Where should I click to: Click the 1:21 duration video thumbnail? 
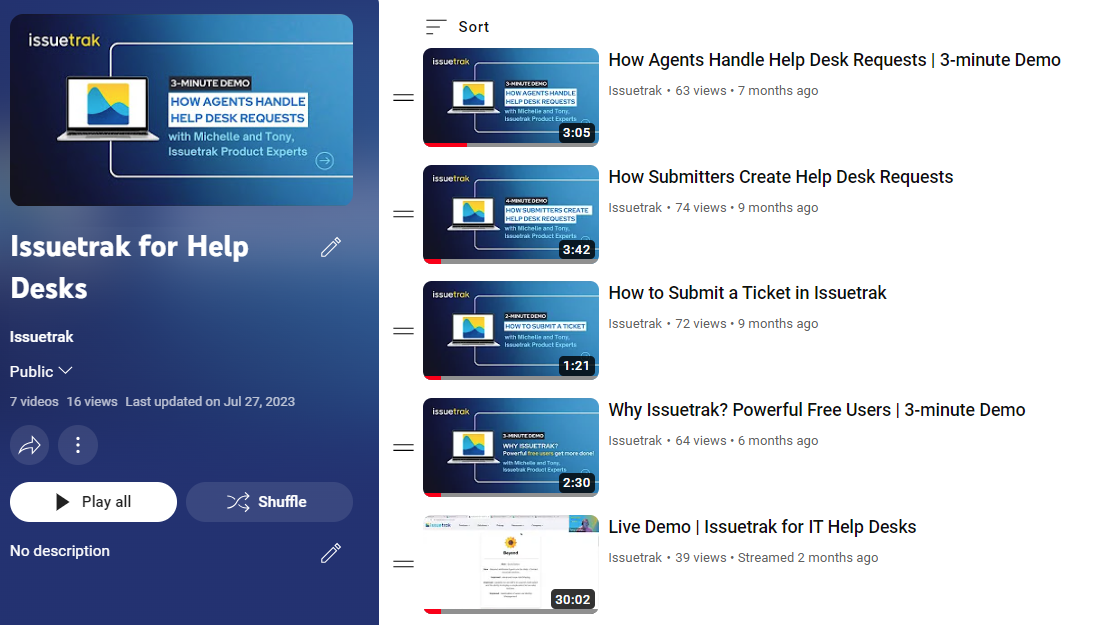pyautogui.click(x=511, y=330)
